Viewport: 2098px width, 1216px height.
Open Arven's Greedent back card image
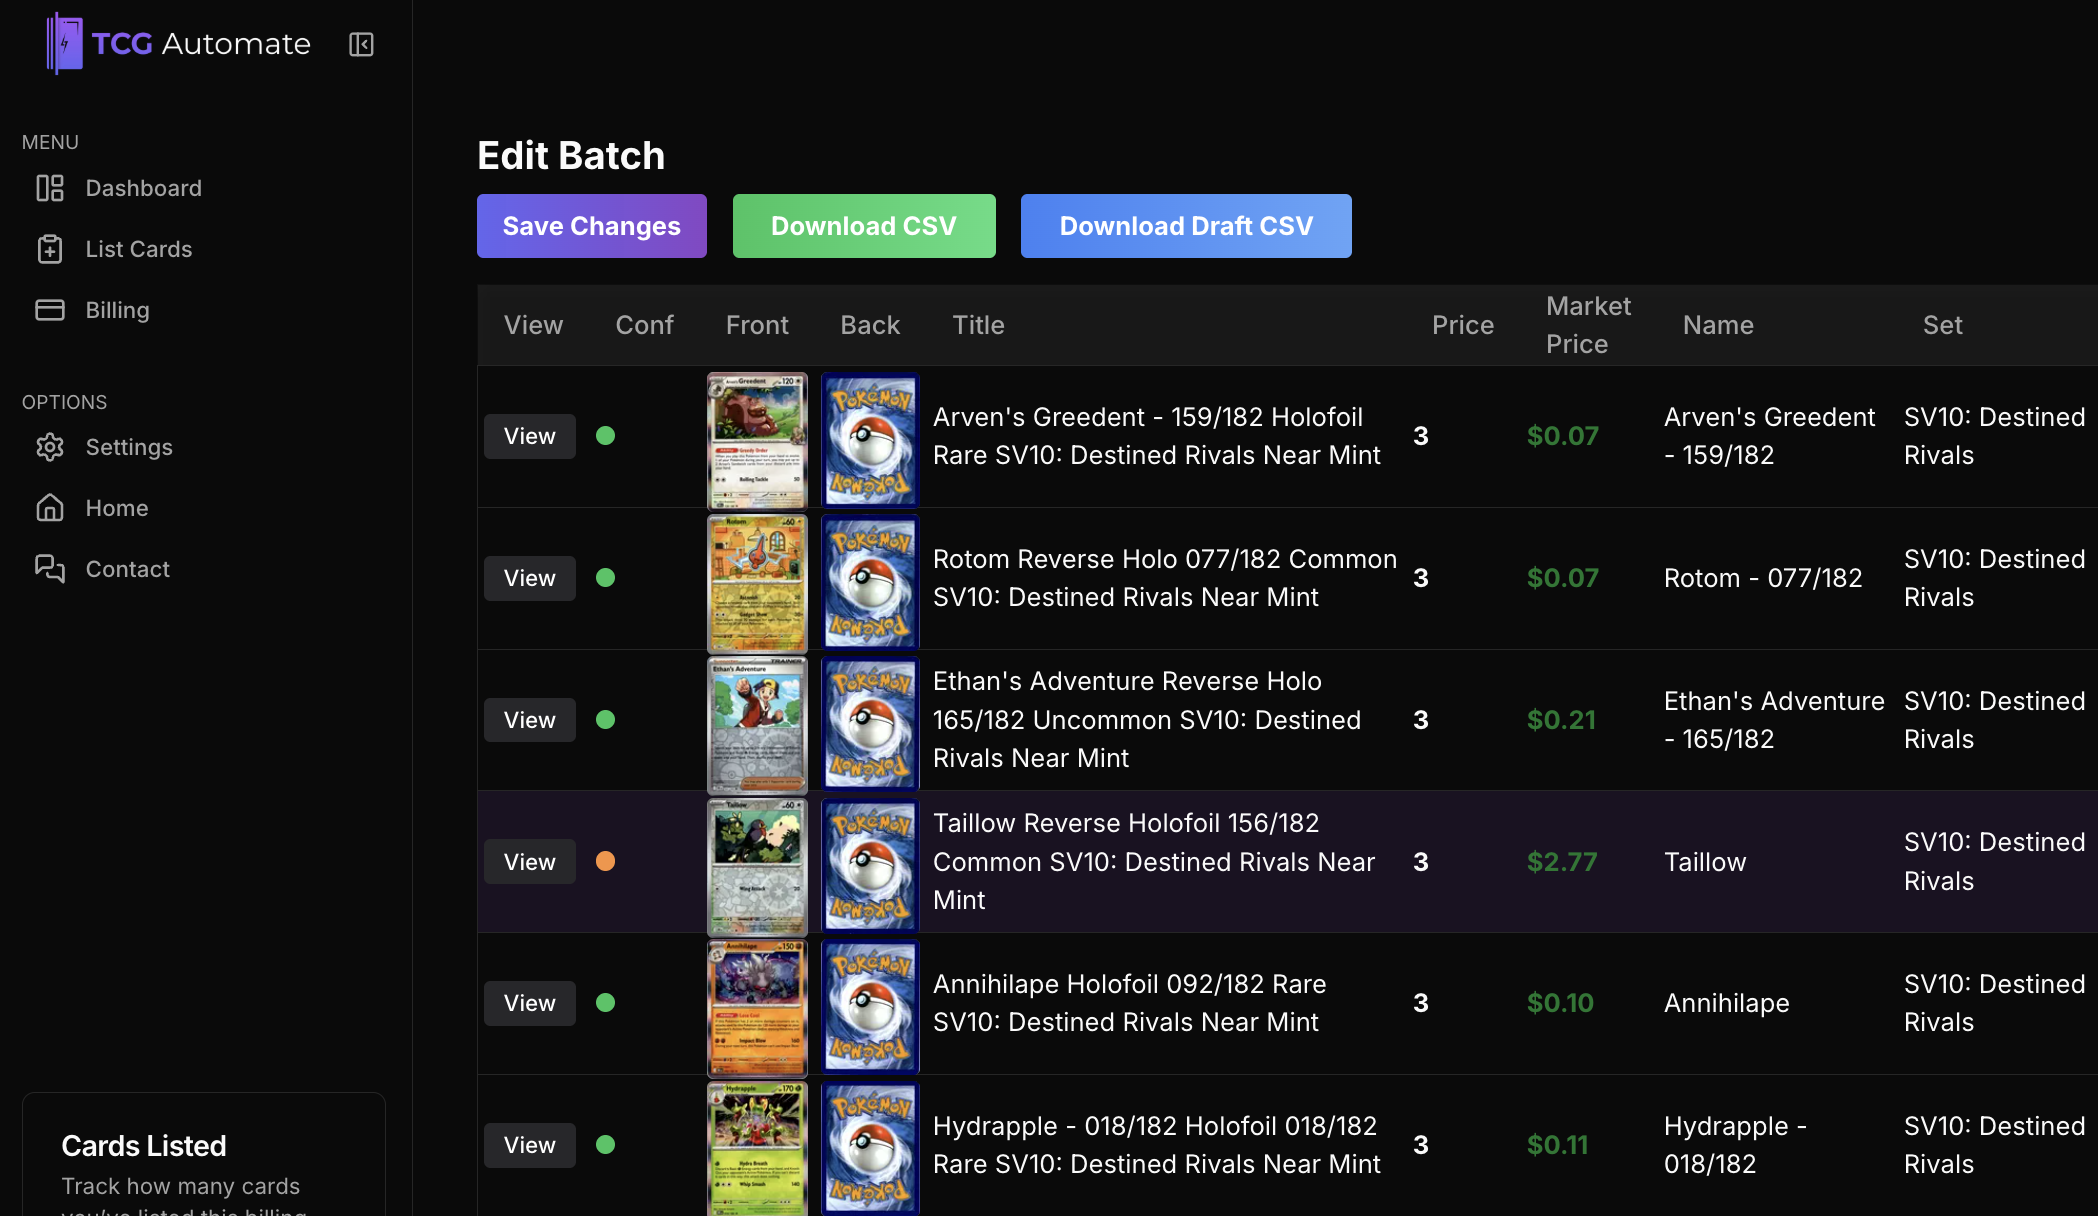[x=870, y=441]
